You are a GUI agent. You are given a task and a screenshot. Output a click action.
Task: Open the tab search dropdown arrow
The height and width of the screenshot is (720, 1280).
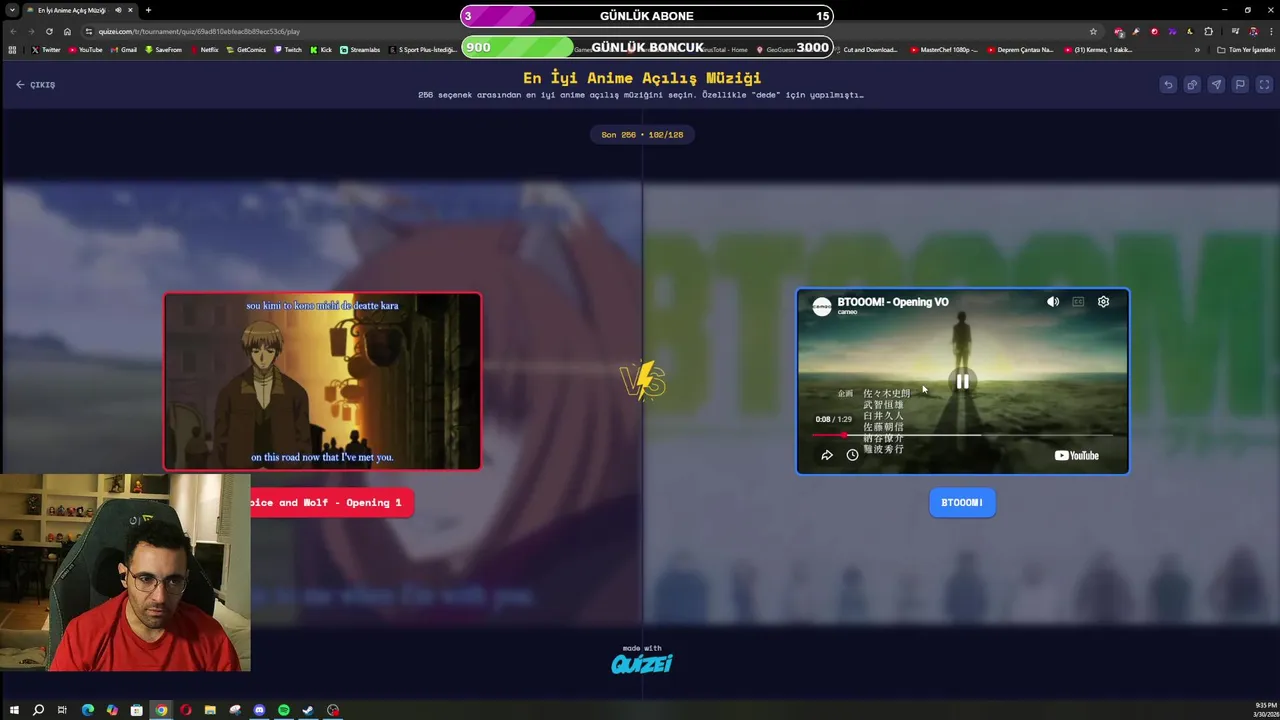point(11,10)
